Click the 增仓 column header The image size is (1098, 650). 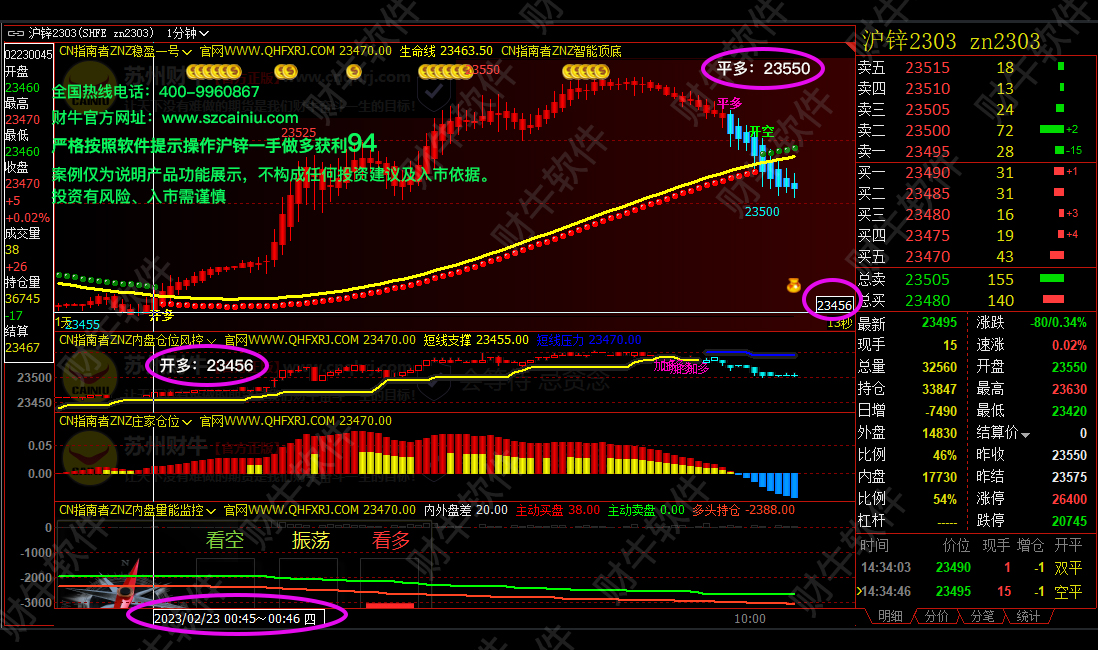point(1030,545)
